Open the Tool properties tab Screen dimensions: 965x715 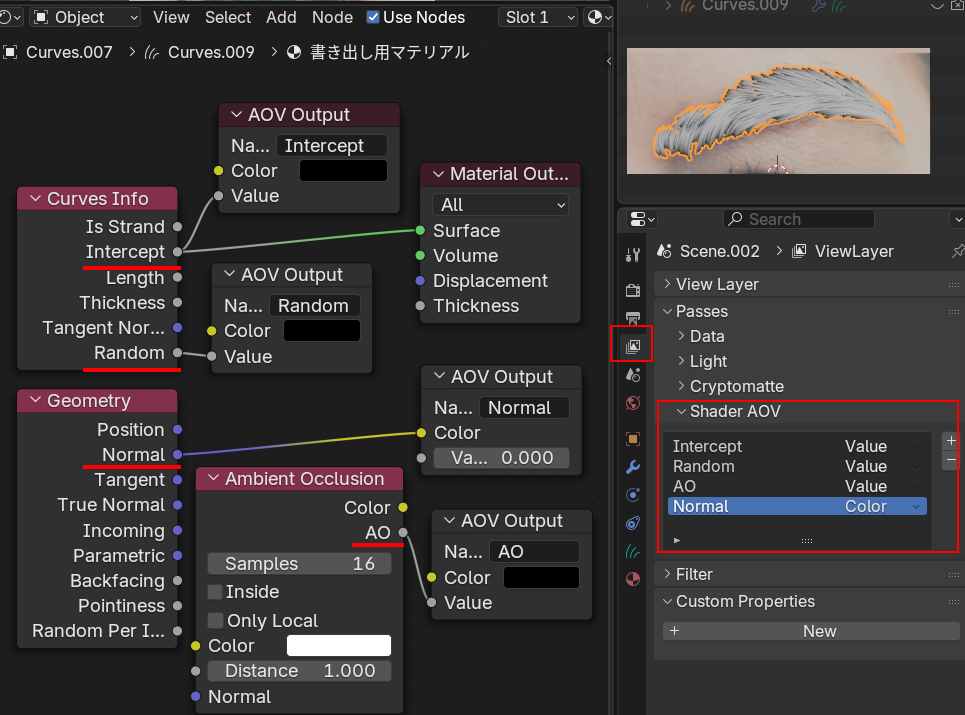[632, 255]
